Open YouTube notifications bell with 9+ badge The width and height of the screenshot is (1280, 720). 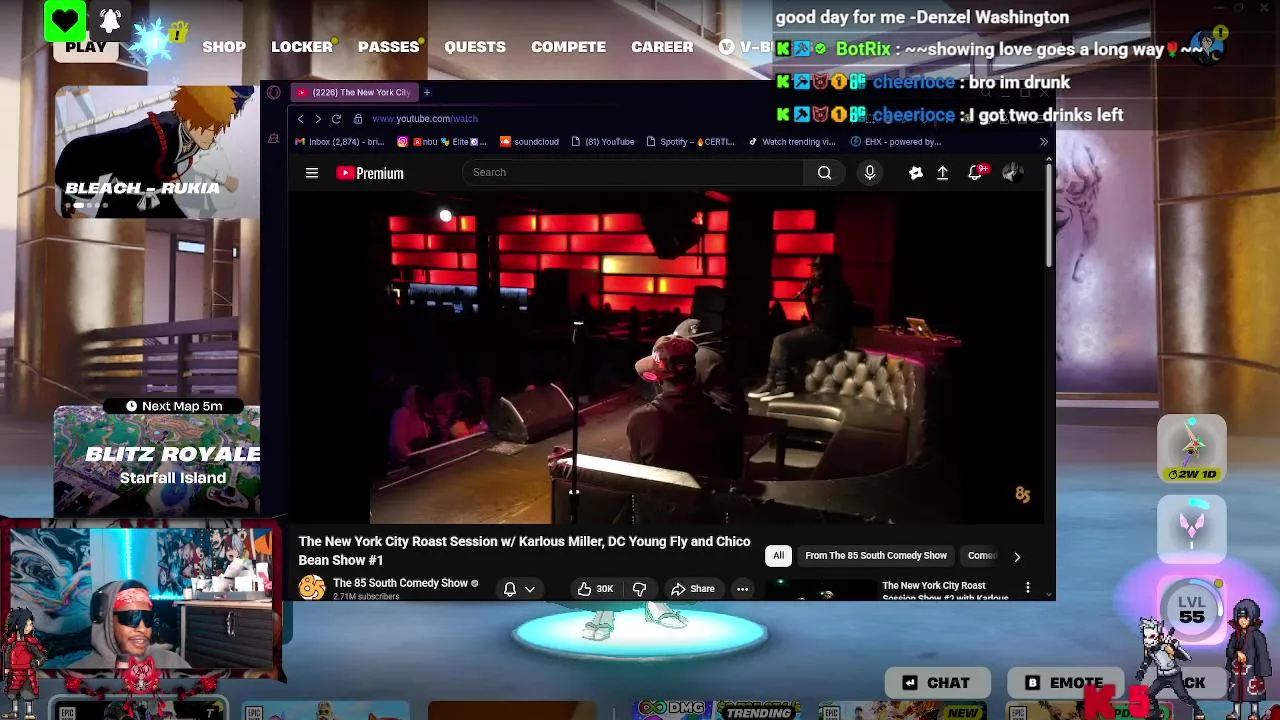click(x=976, y=172)
